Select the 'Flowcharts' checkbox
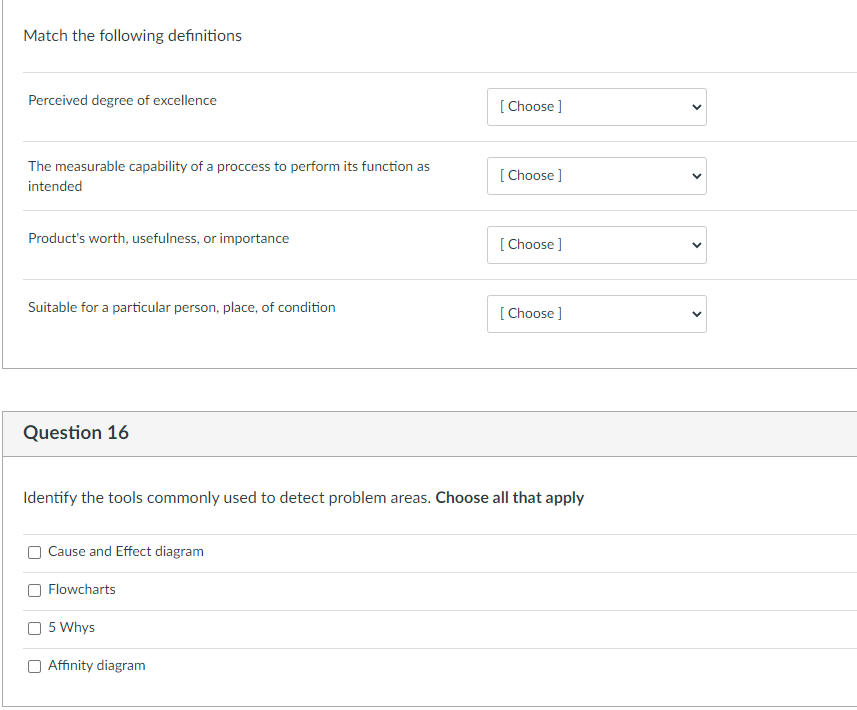The height and width of the screenshot is (710, 857). point(34,590)
